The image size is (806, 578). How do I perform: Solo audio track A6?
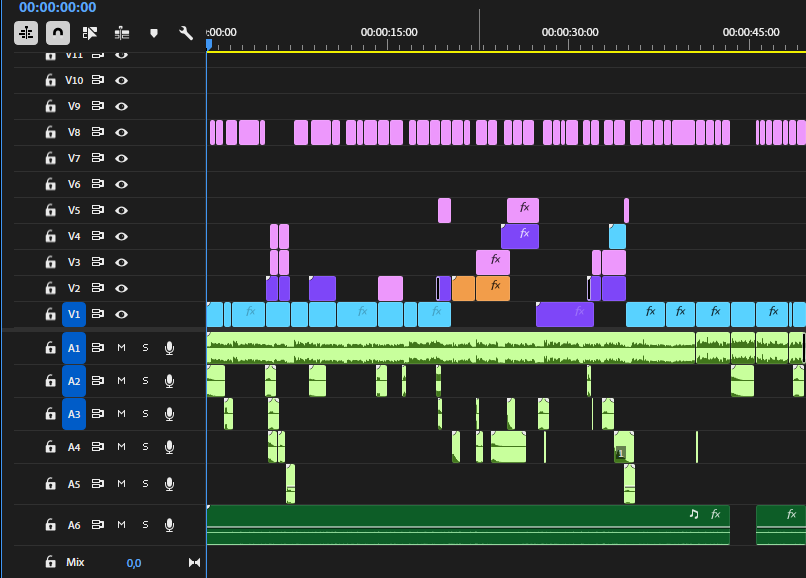145,525
